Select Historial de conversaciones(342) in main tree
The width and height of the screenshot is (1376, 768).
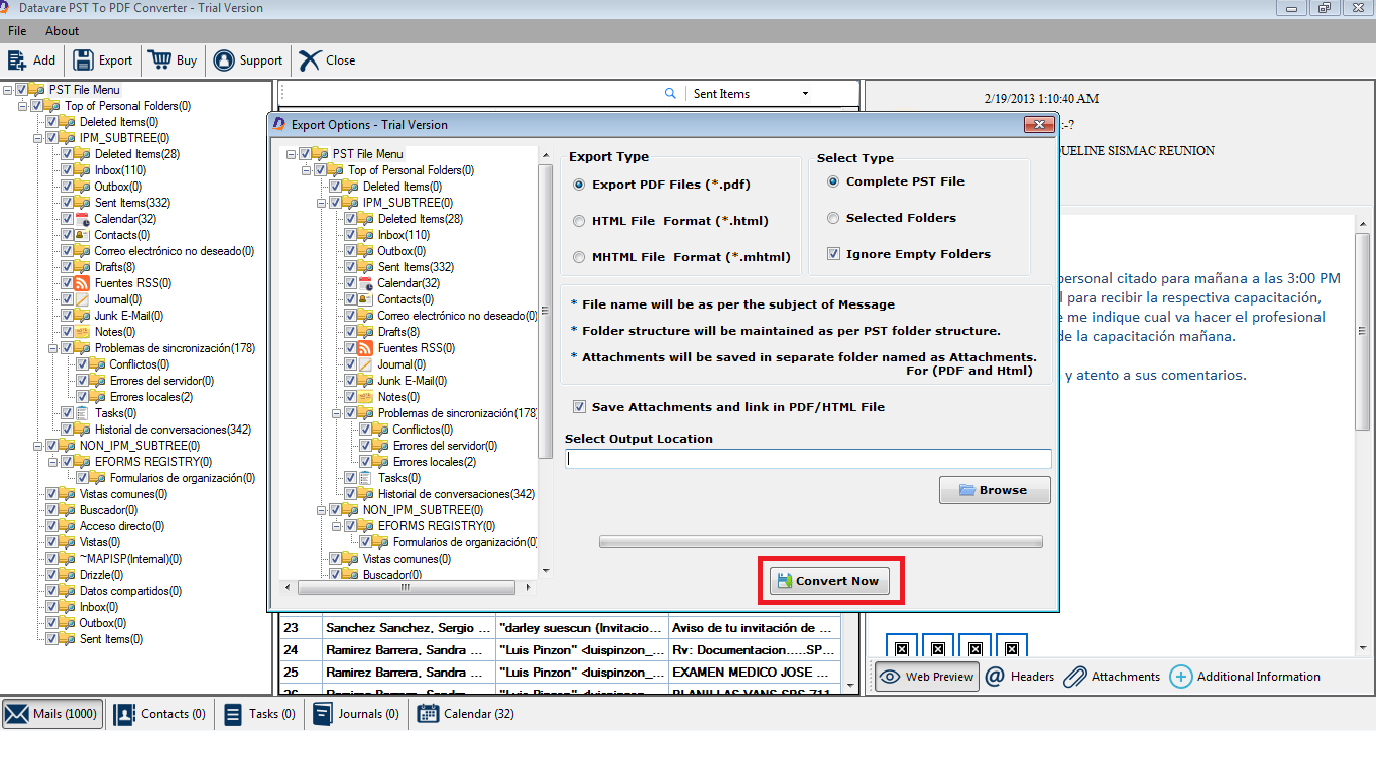(x=173, y=430)
